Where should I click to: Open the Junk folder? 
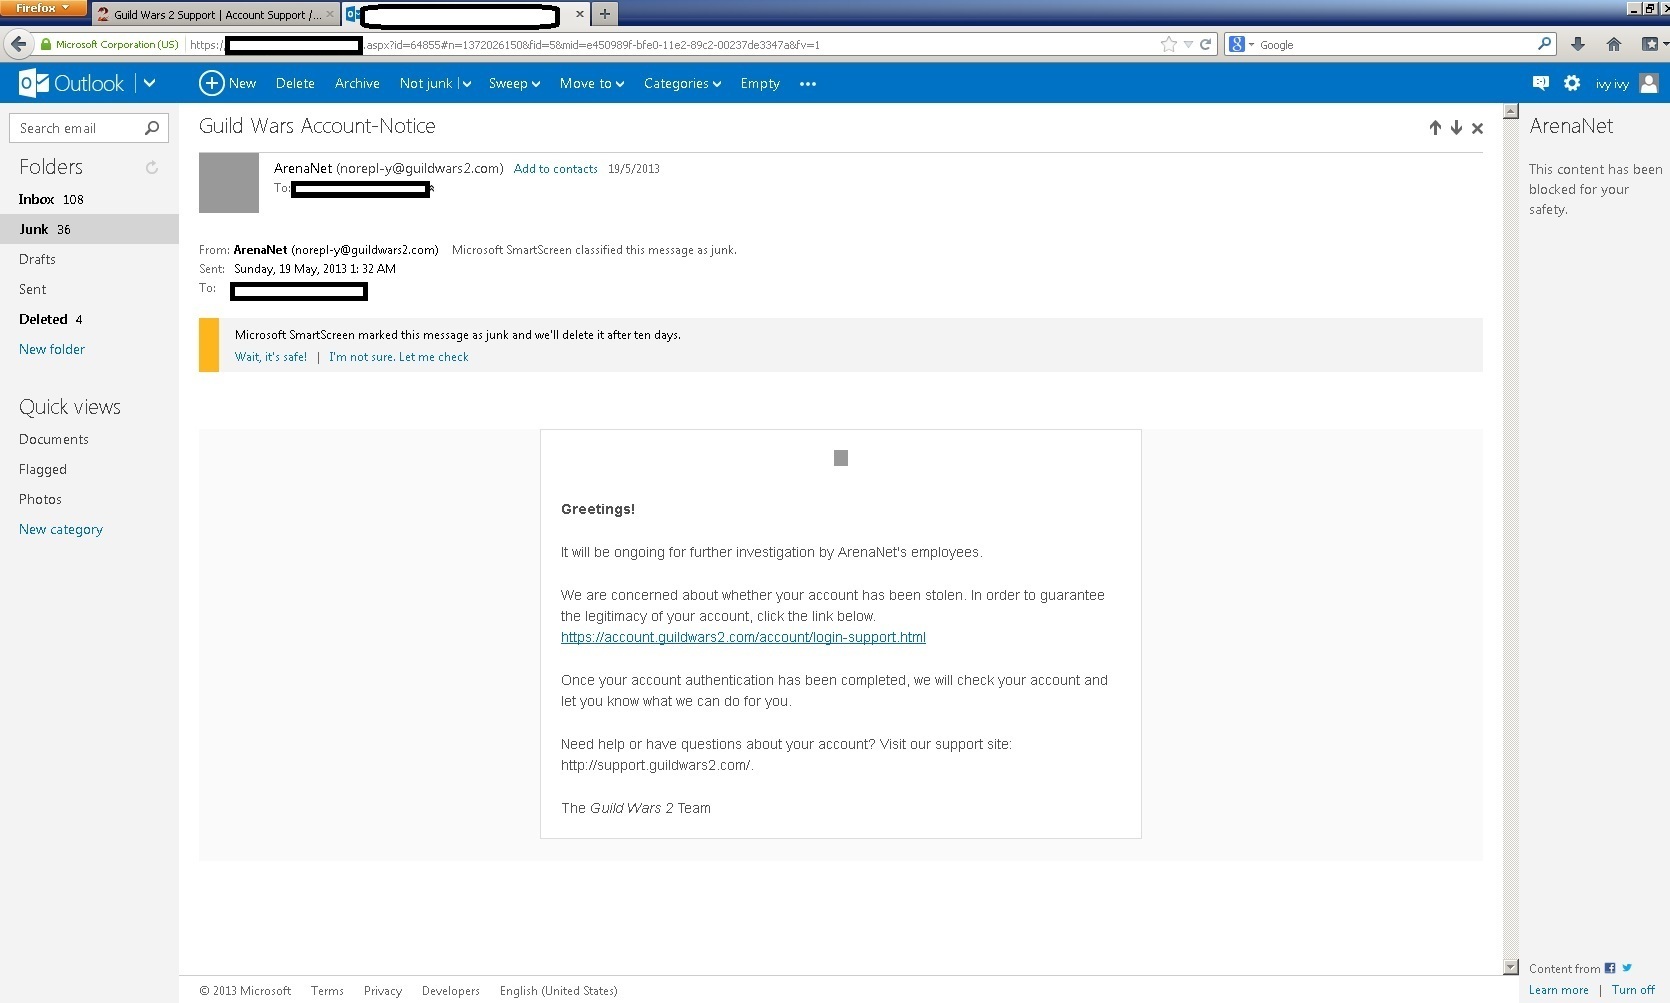89,229
